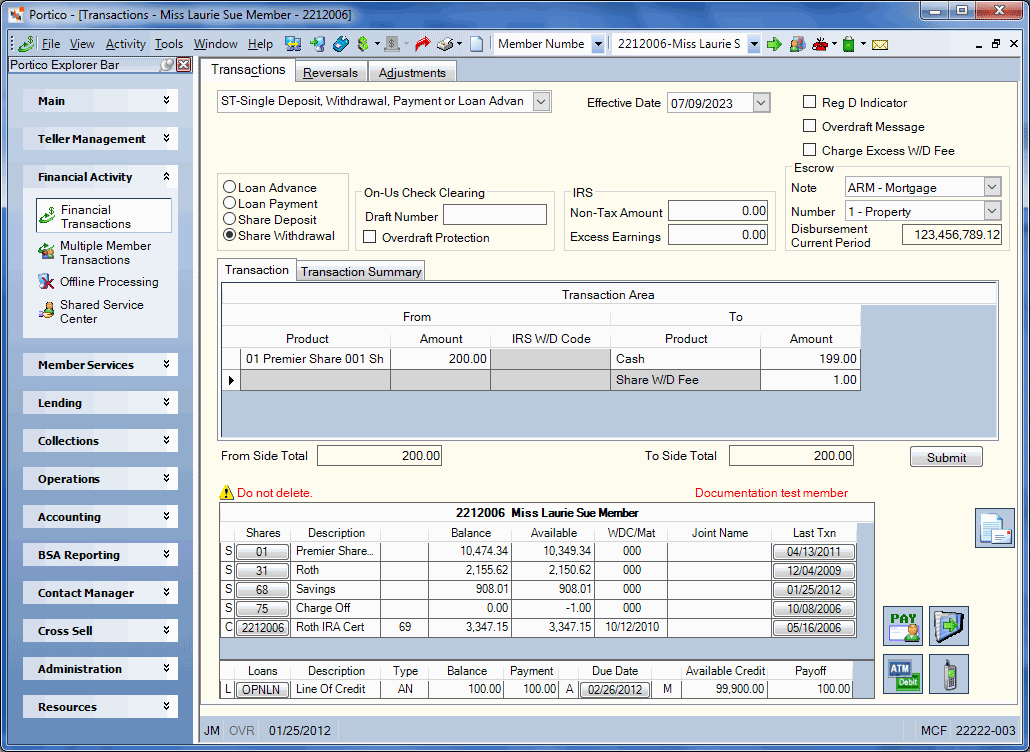
Task: Click the blank document toolbar icon
Action: point(476,44)
